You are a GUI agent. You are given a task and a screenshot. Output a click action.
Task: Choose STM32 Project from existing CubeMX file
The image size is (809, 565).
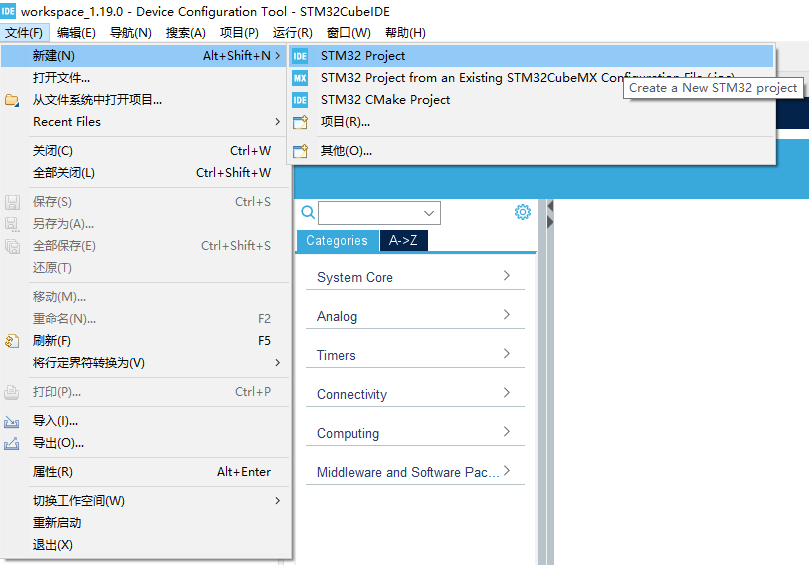(x=531, y=78)
